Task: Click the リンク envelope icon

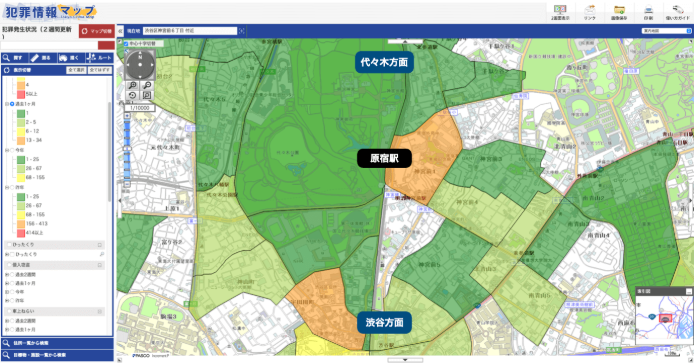Action: (590, 10)
